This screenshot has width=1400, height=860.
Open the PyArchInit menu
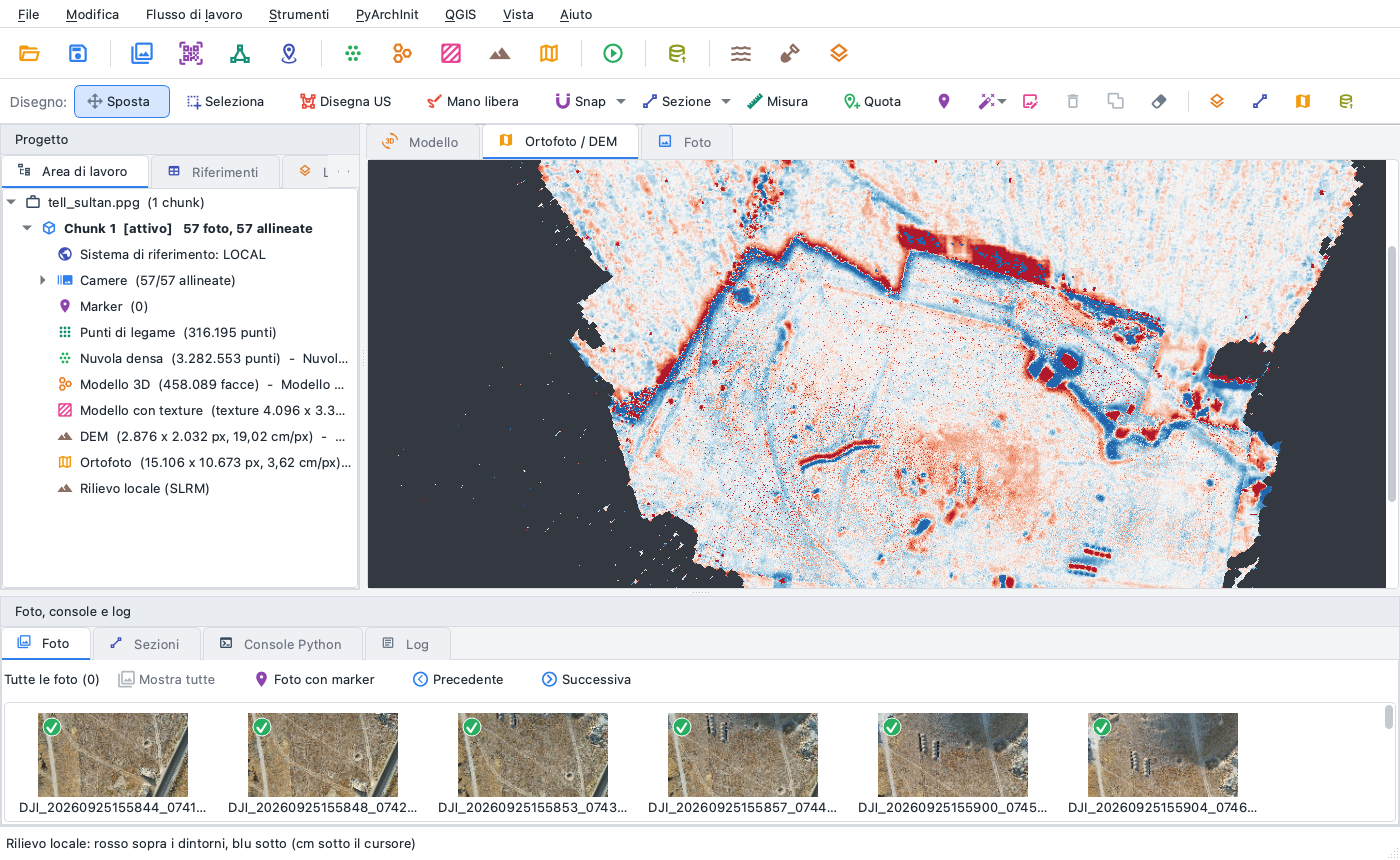coord(387,14)
